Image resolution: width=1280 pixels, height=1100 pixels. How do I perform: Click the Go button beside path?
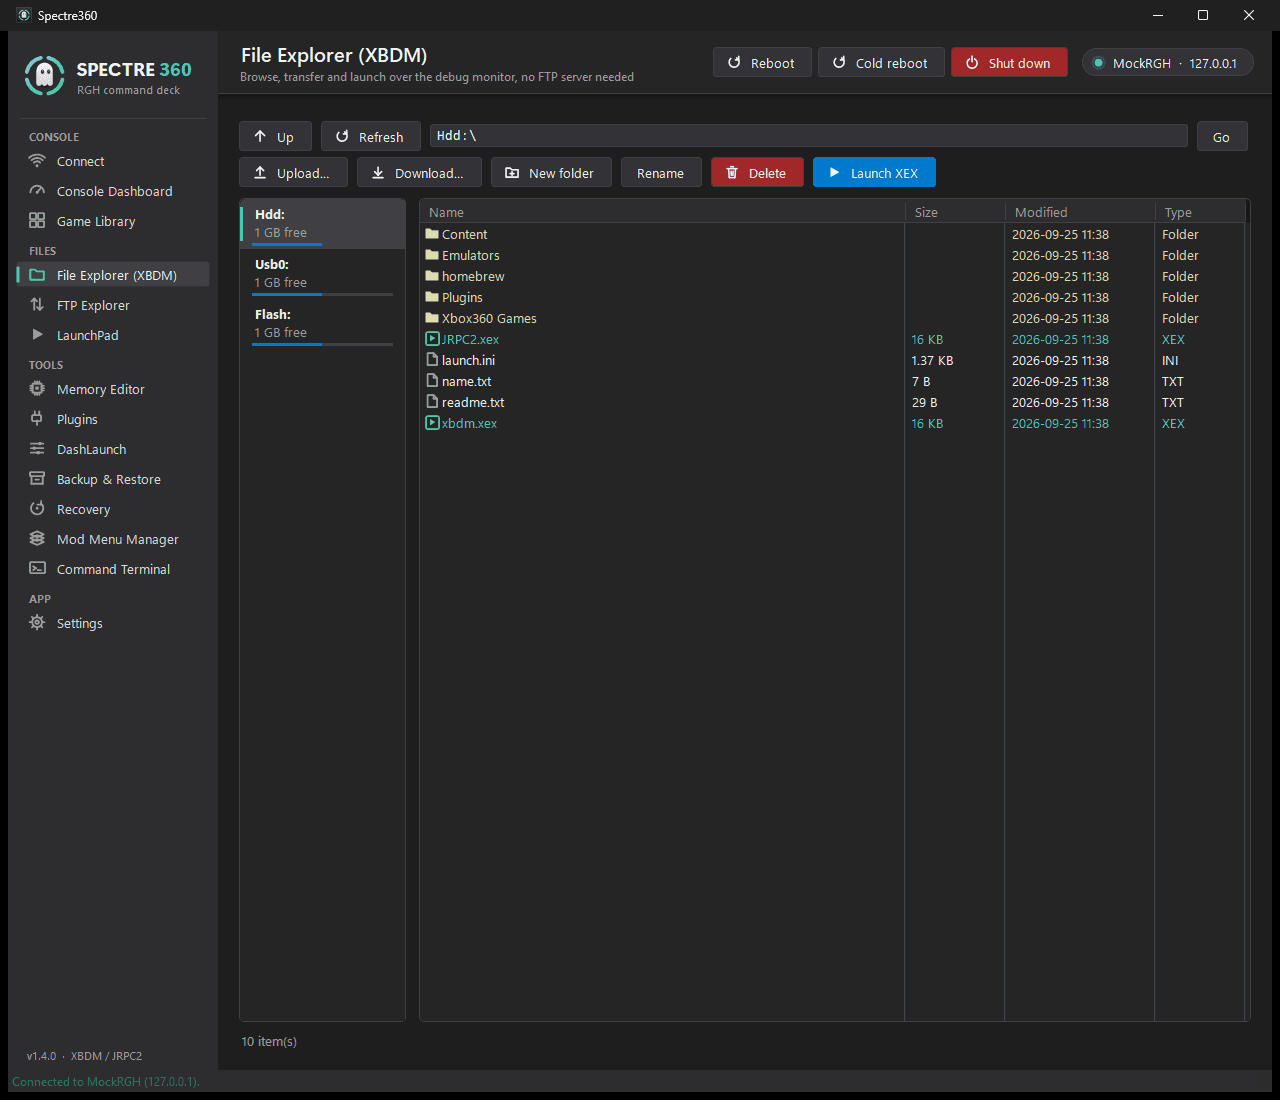tap(1222, 137)
